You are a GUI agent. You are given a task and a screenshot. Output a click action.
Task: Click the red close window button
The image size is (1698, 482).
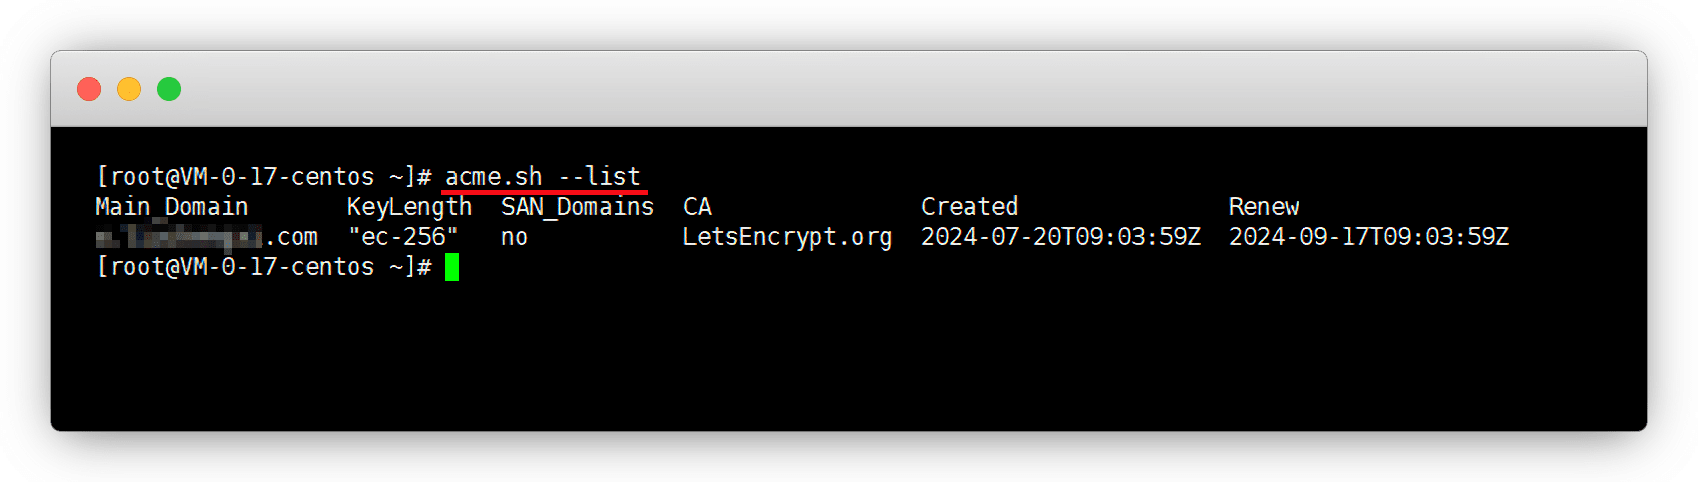tap(89, 89)
